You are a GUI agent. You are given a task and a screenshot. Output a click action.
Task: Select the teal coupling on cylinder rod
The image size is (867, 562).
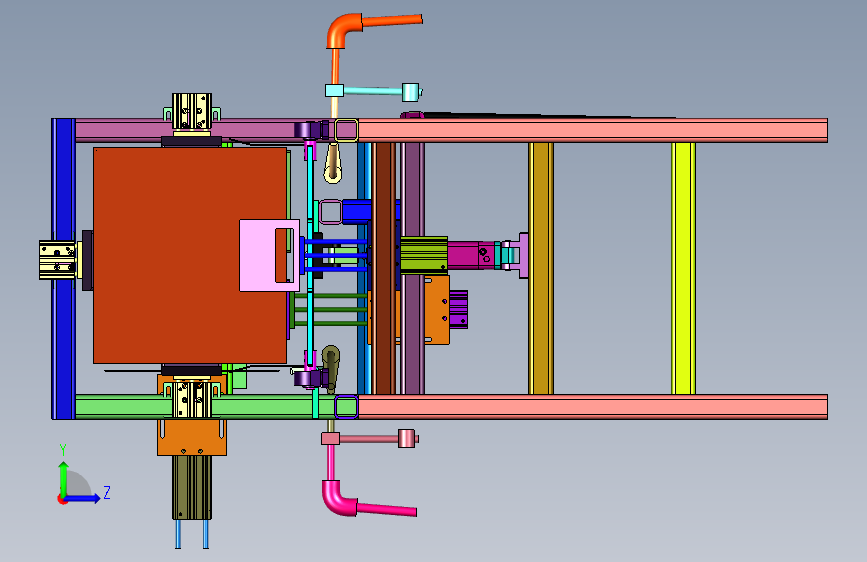click(x=499, y=255)
